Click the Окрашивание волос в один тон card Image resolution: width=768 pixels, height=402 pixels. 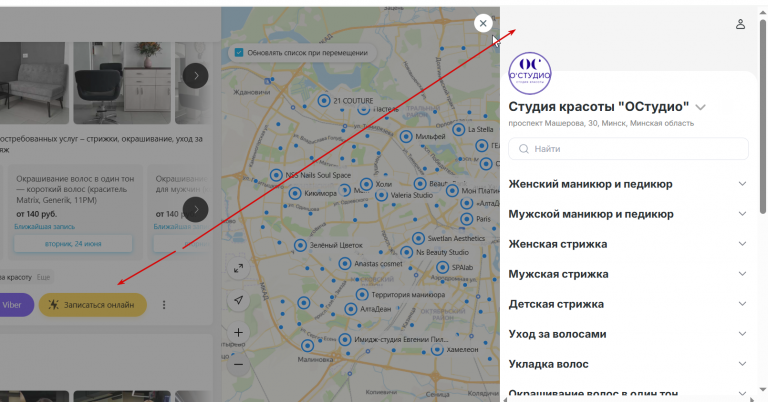tap(75, 212)
